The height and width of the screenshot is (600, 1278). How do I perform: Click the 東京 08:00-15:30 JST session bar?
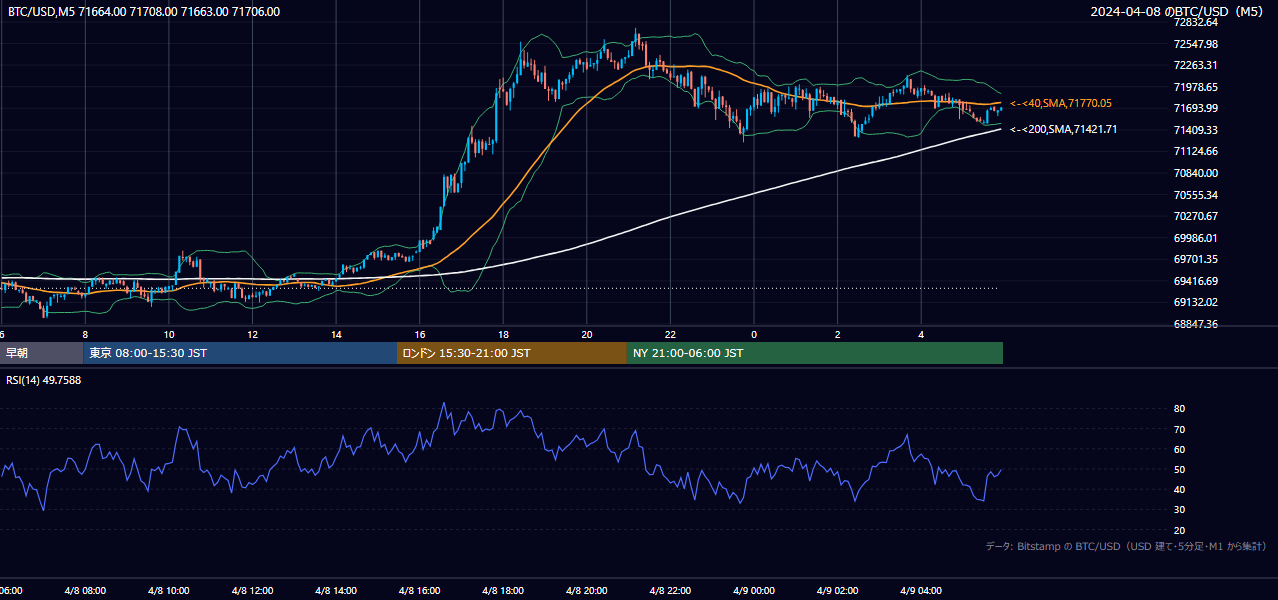(240, 353)
